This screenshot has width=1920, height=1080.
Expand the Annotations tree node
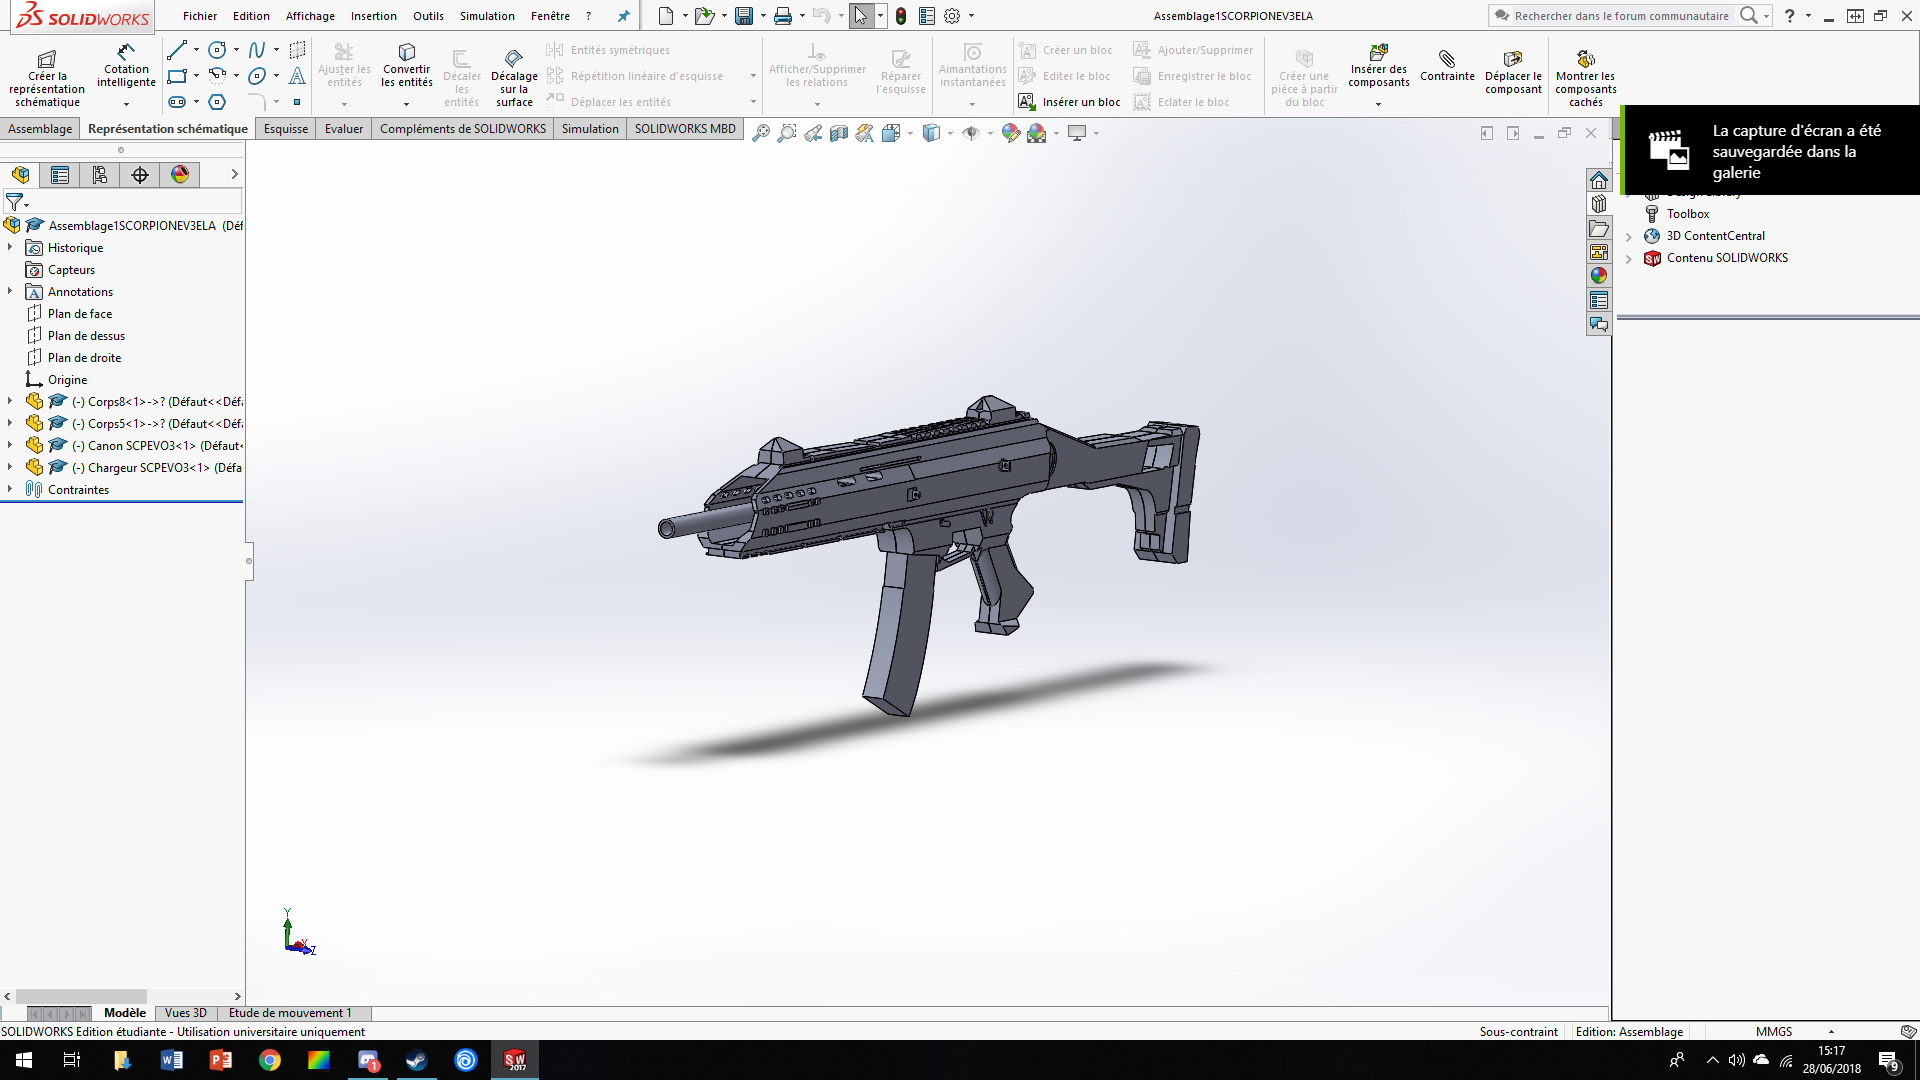(10, 291)
